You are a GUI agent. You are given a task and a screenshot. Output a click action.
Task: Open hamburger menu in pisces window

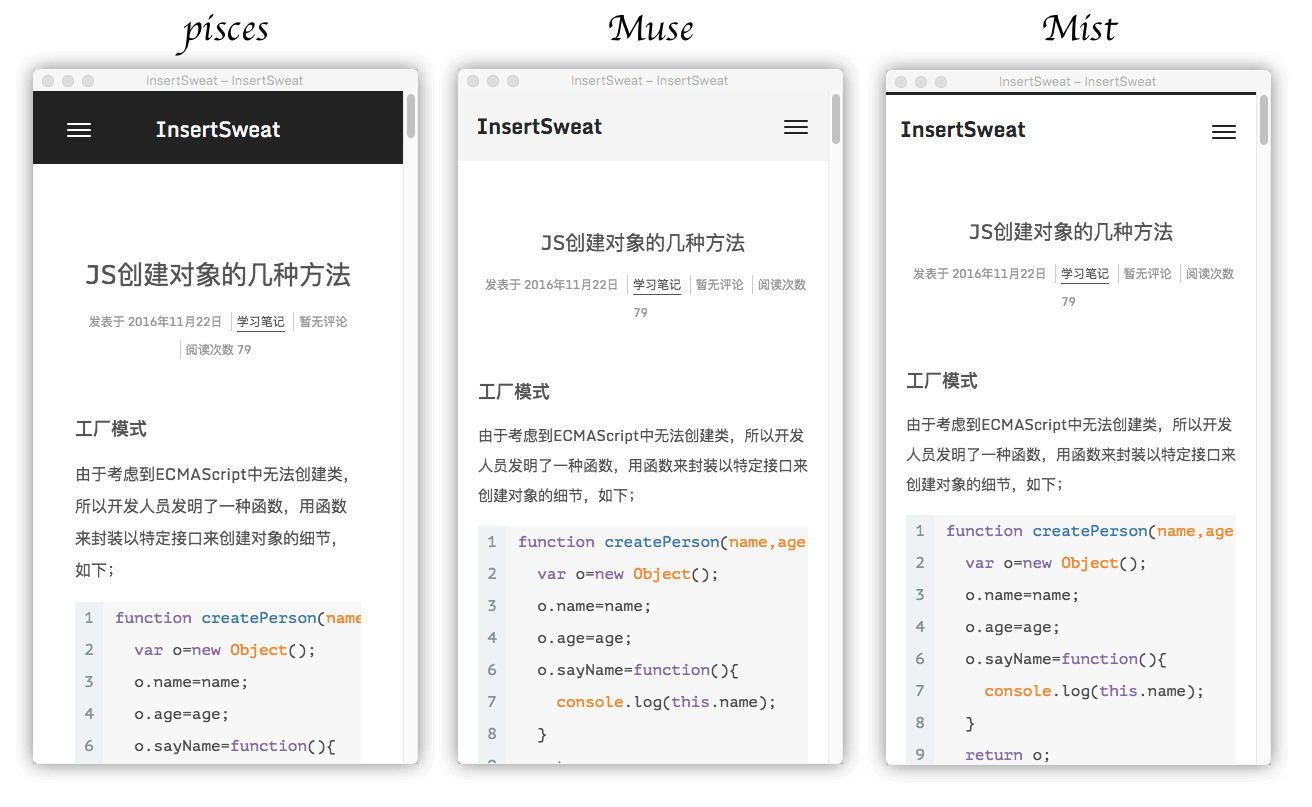pos(79,130)
